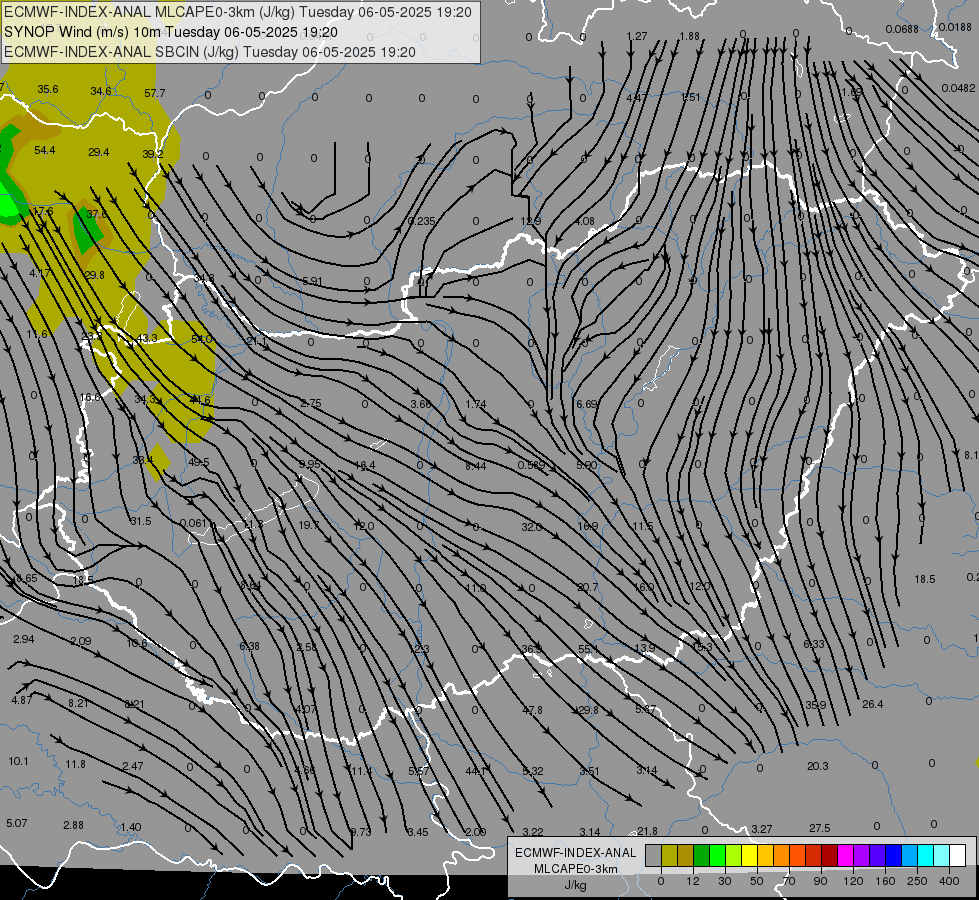
Task: Click the '90' legend scale label
Action: point(820,881)
